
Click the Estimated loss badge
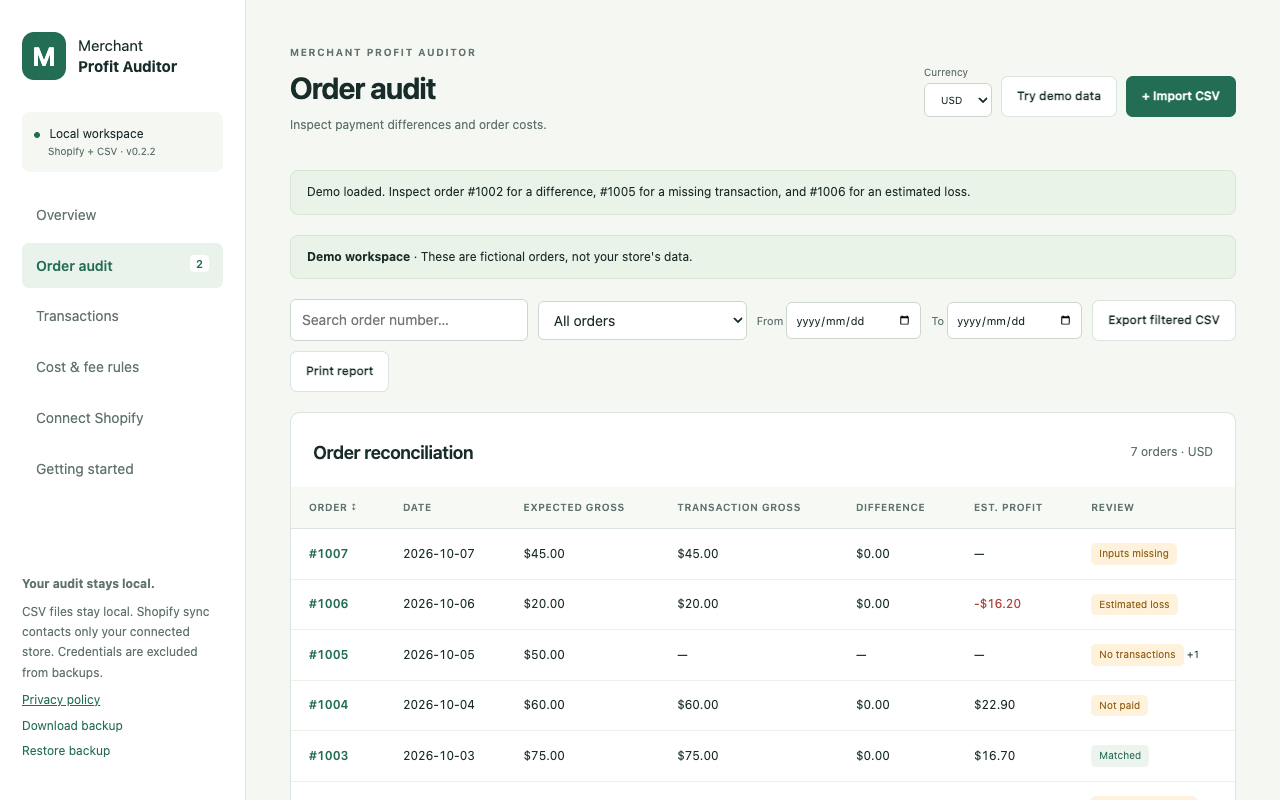tap(1134, 604)
